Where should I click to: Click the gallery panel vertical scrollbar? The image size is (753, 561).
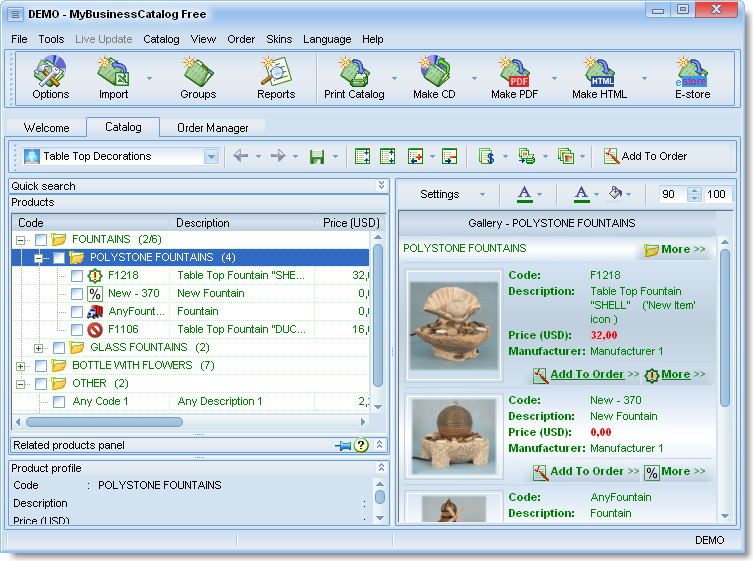[725, 327]
